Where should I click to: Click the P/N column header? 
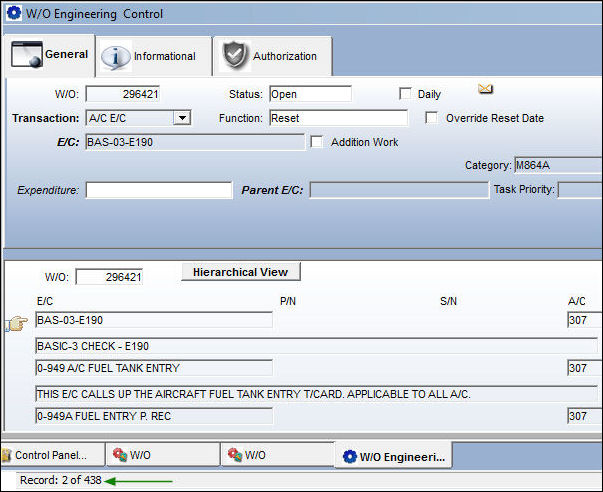[x=288, y=301]
